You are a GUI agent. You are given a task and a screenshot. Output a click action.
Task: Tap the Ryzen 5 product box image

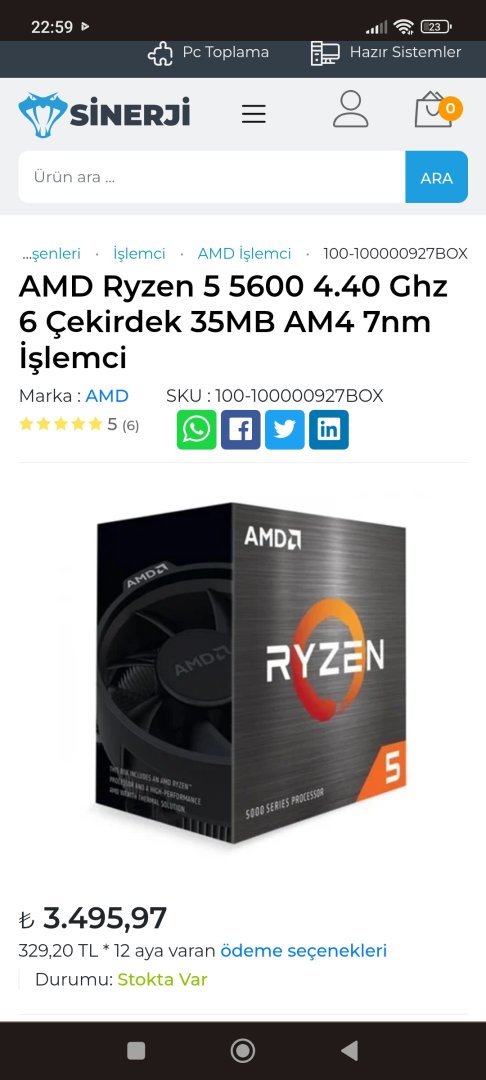click(x=251, y=672)
